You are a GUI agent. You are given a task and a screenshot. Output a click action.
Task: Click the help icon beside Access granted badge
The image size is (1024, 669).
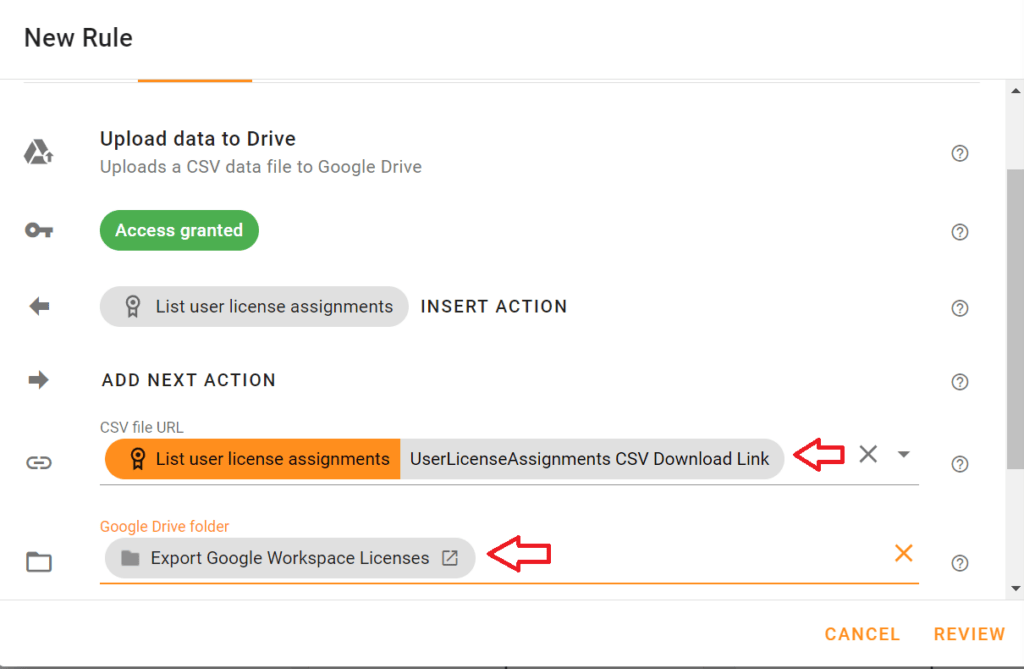click(x=959, y=231)
